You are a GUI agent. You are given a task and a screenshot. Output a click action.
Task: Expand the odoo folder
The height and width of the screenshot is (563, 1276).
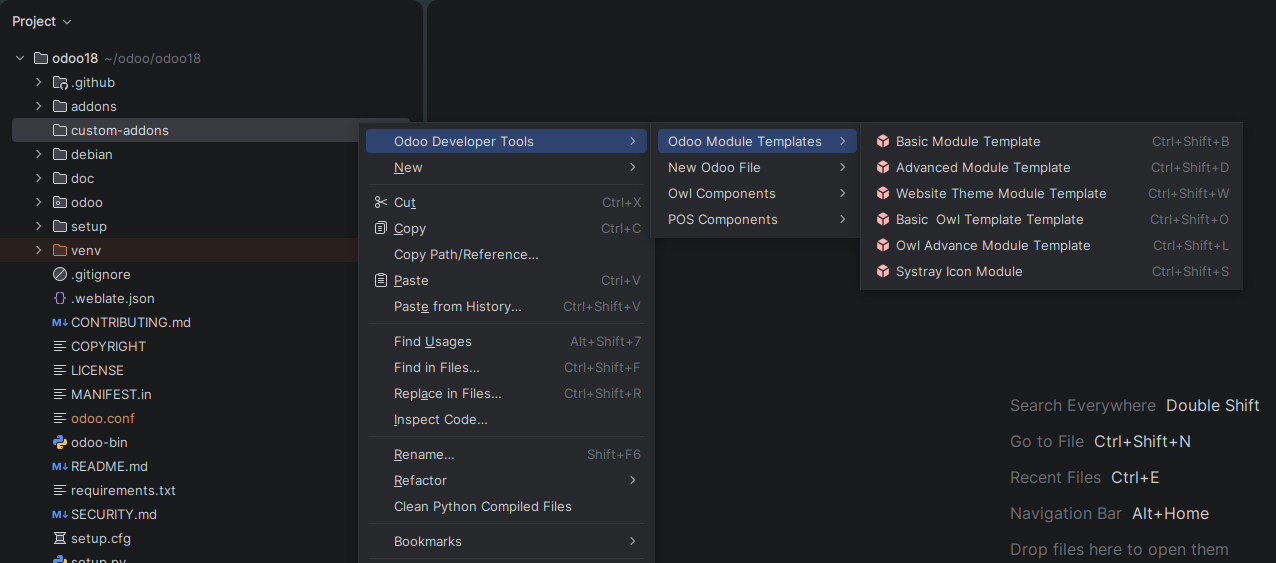coord(39,202)
